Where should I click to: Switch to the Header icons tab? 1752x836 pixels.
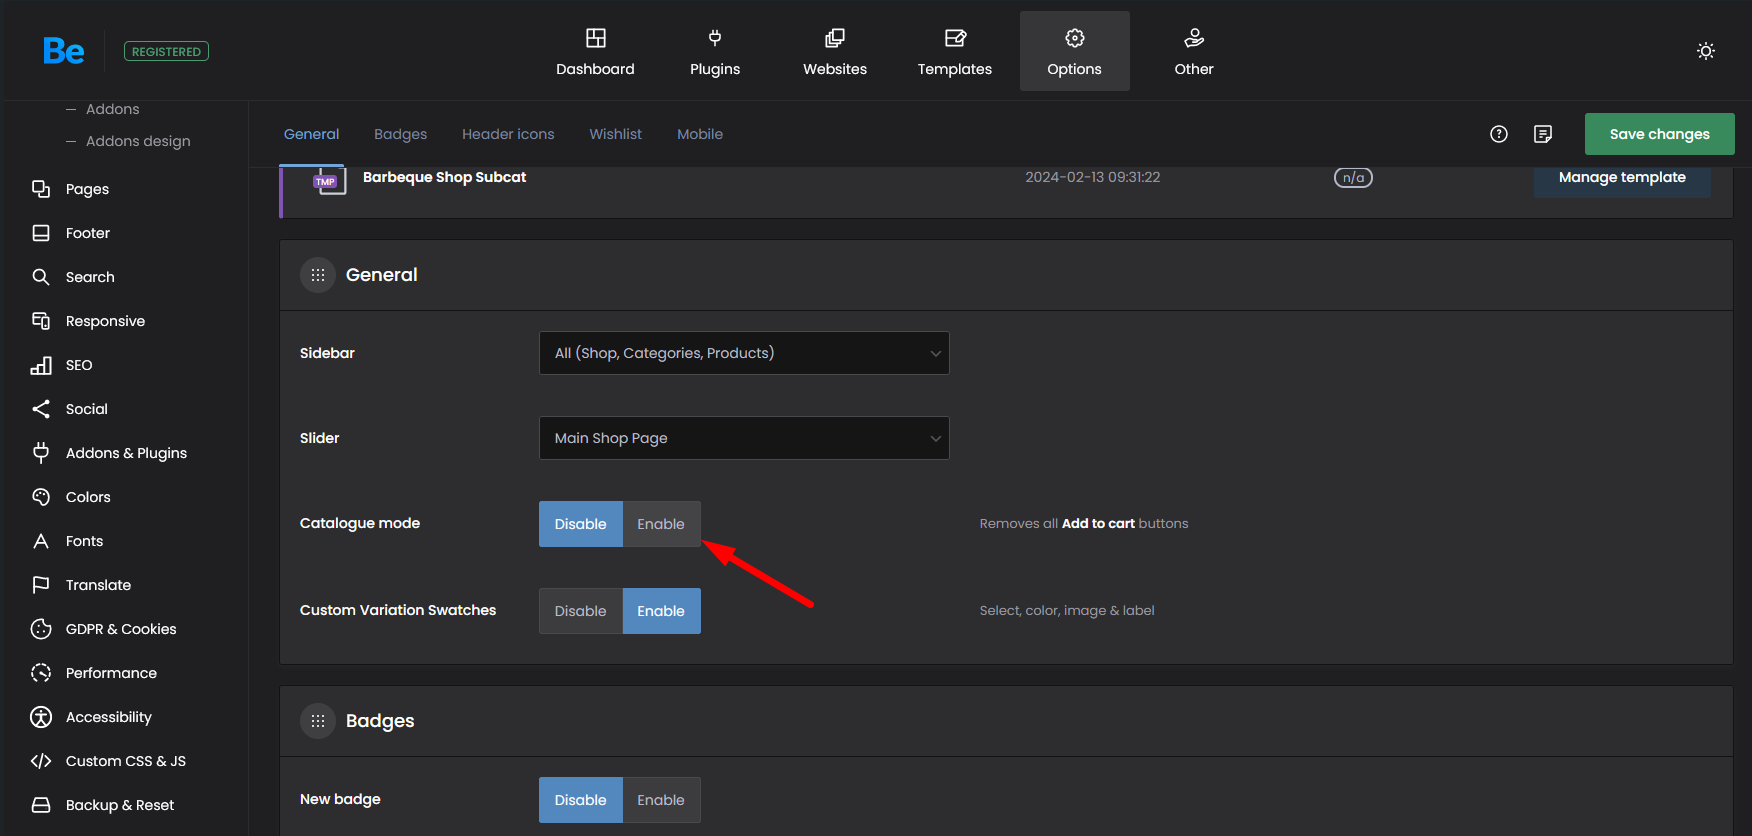tap(508, 134)
